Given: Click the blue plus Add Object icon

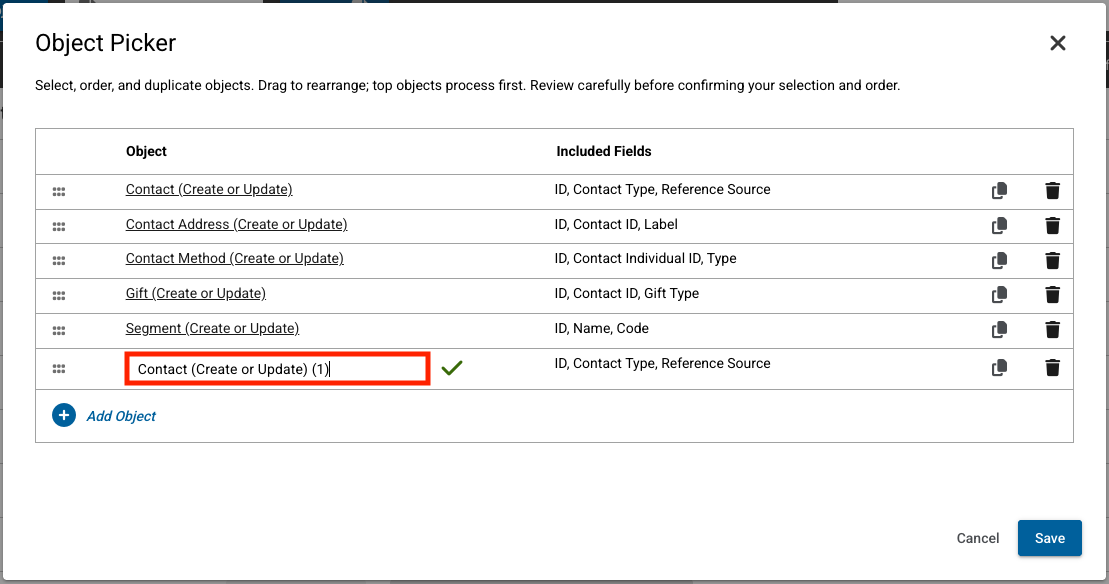Looking at the screenshot, I should 64,415.
